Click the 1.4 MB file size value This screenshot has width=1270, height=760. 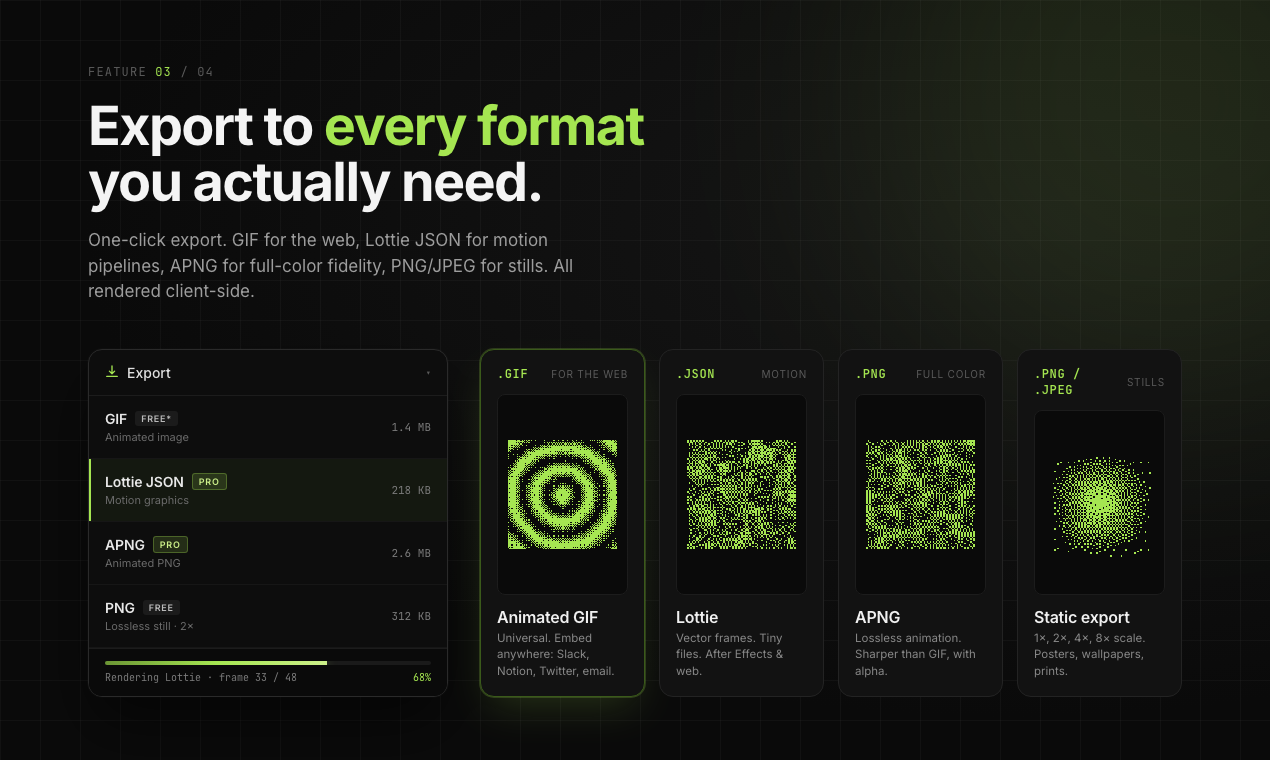(x=411, y=427)
